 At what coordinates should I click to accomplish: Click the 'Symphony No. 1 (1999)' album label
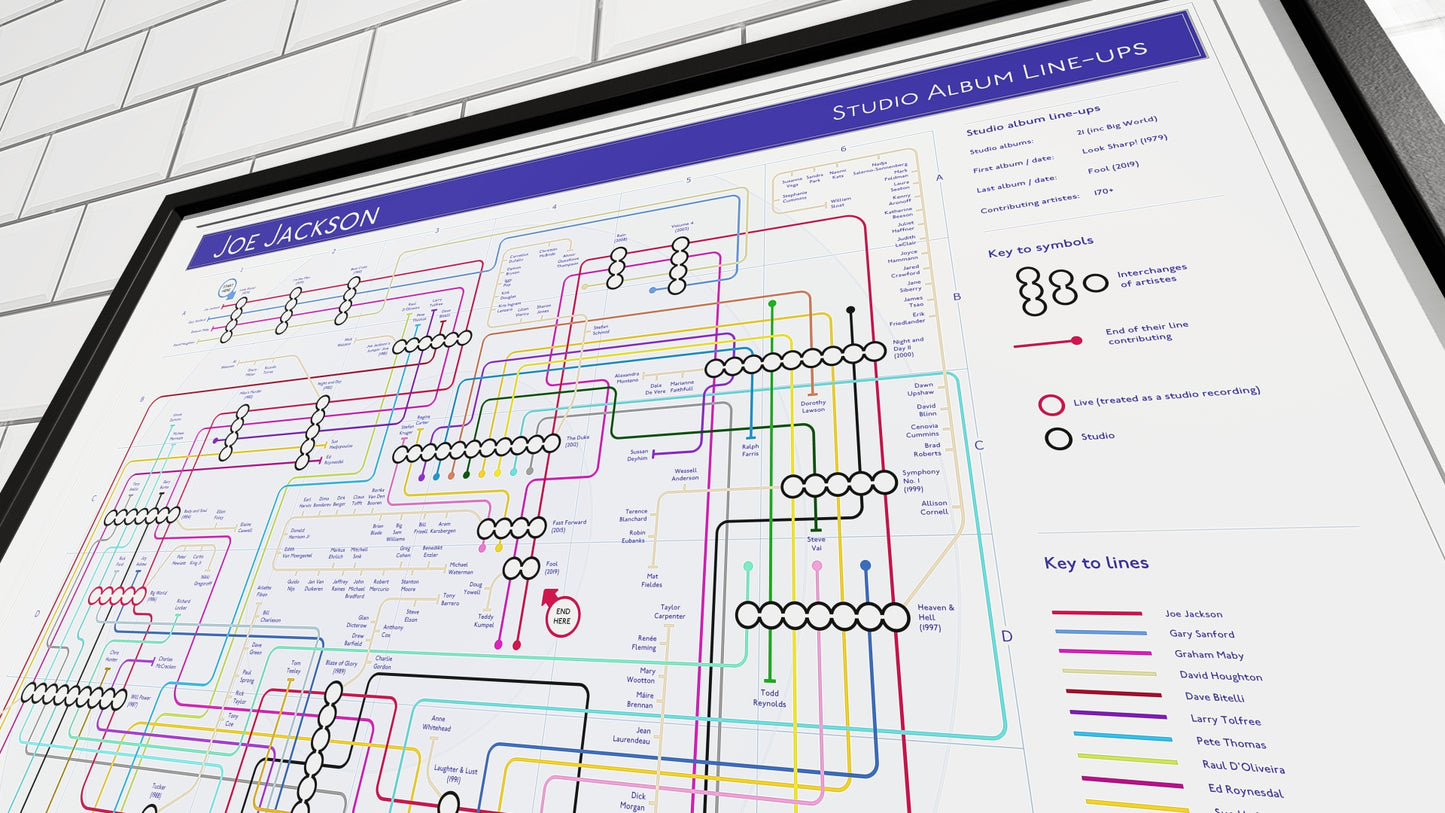(x=921, y=482)
